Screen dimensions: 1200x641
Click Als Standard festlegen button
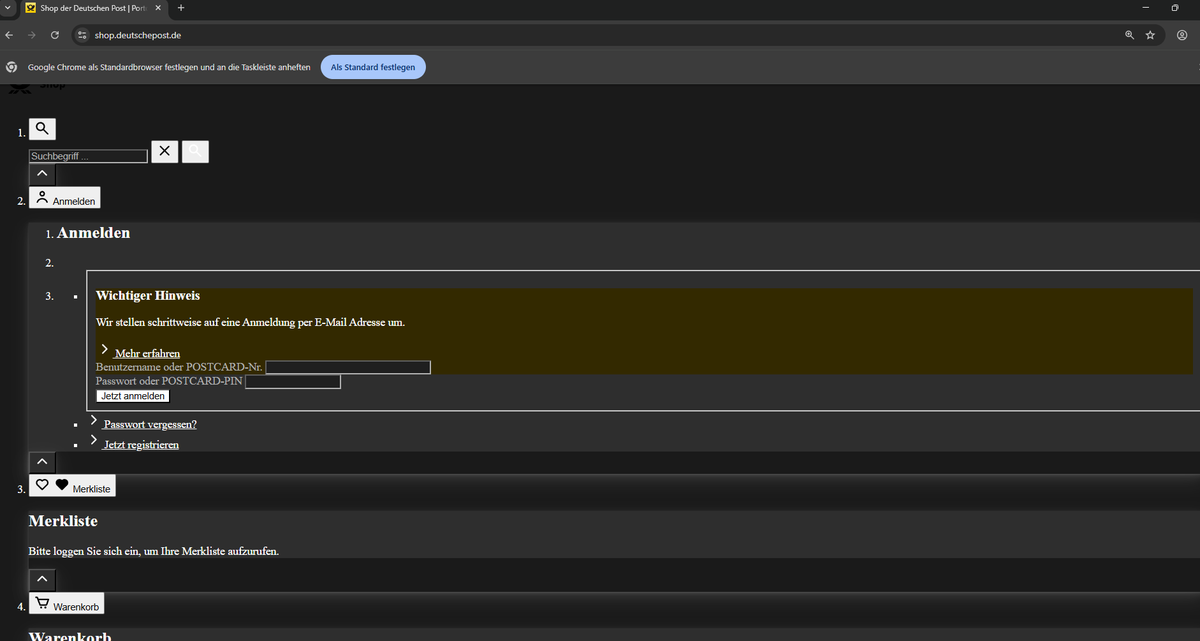click(374, 67)
